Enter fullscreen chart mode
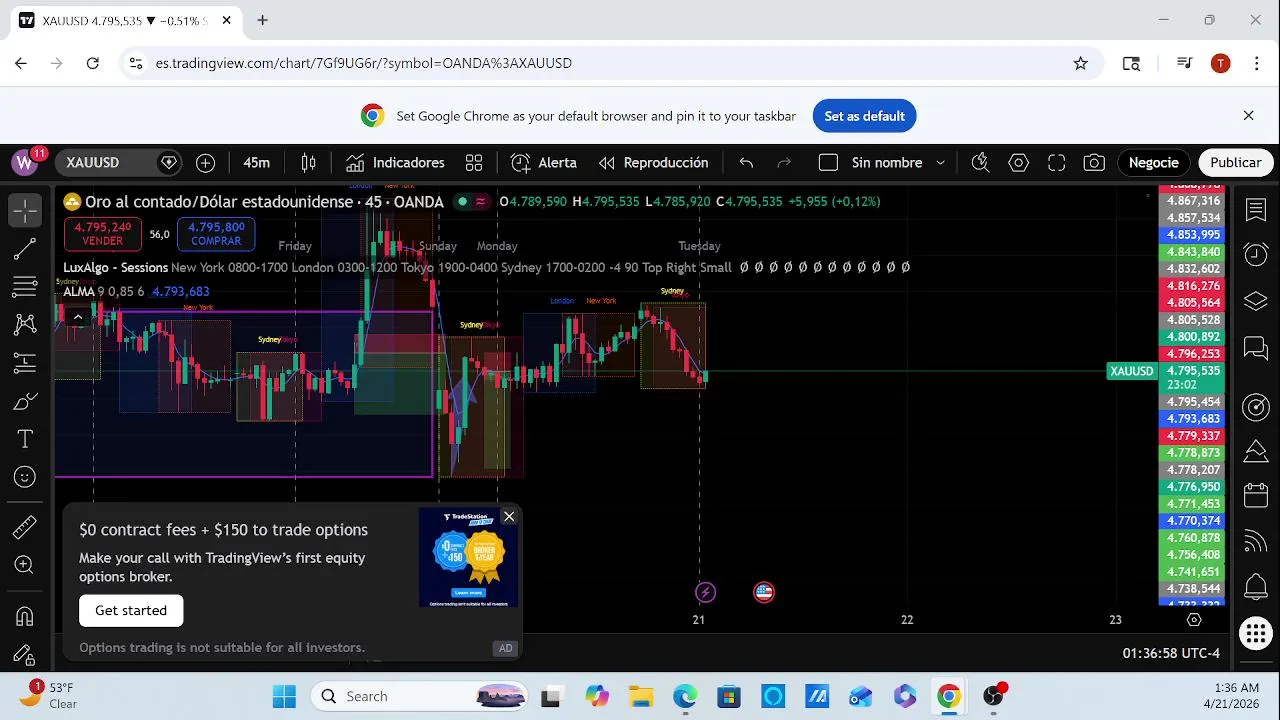Viewport: 1280px width, 720px height. point(1056,162)
